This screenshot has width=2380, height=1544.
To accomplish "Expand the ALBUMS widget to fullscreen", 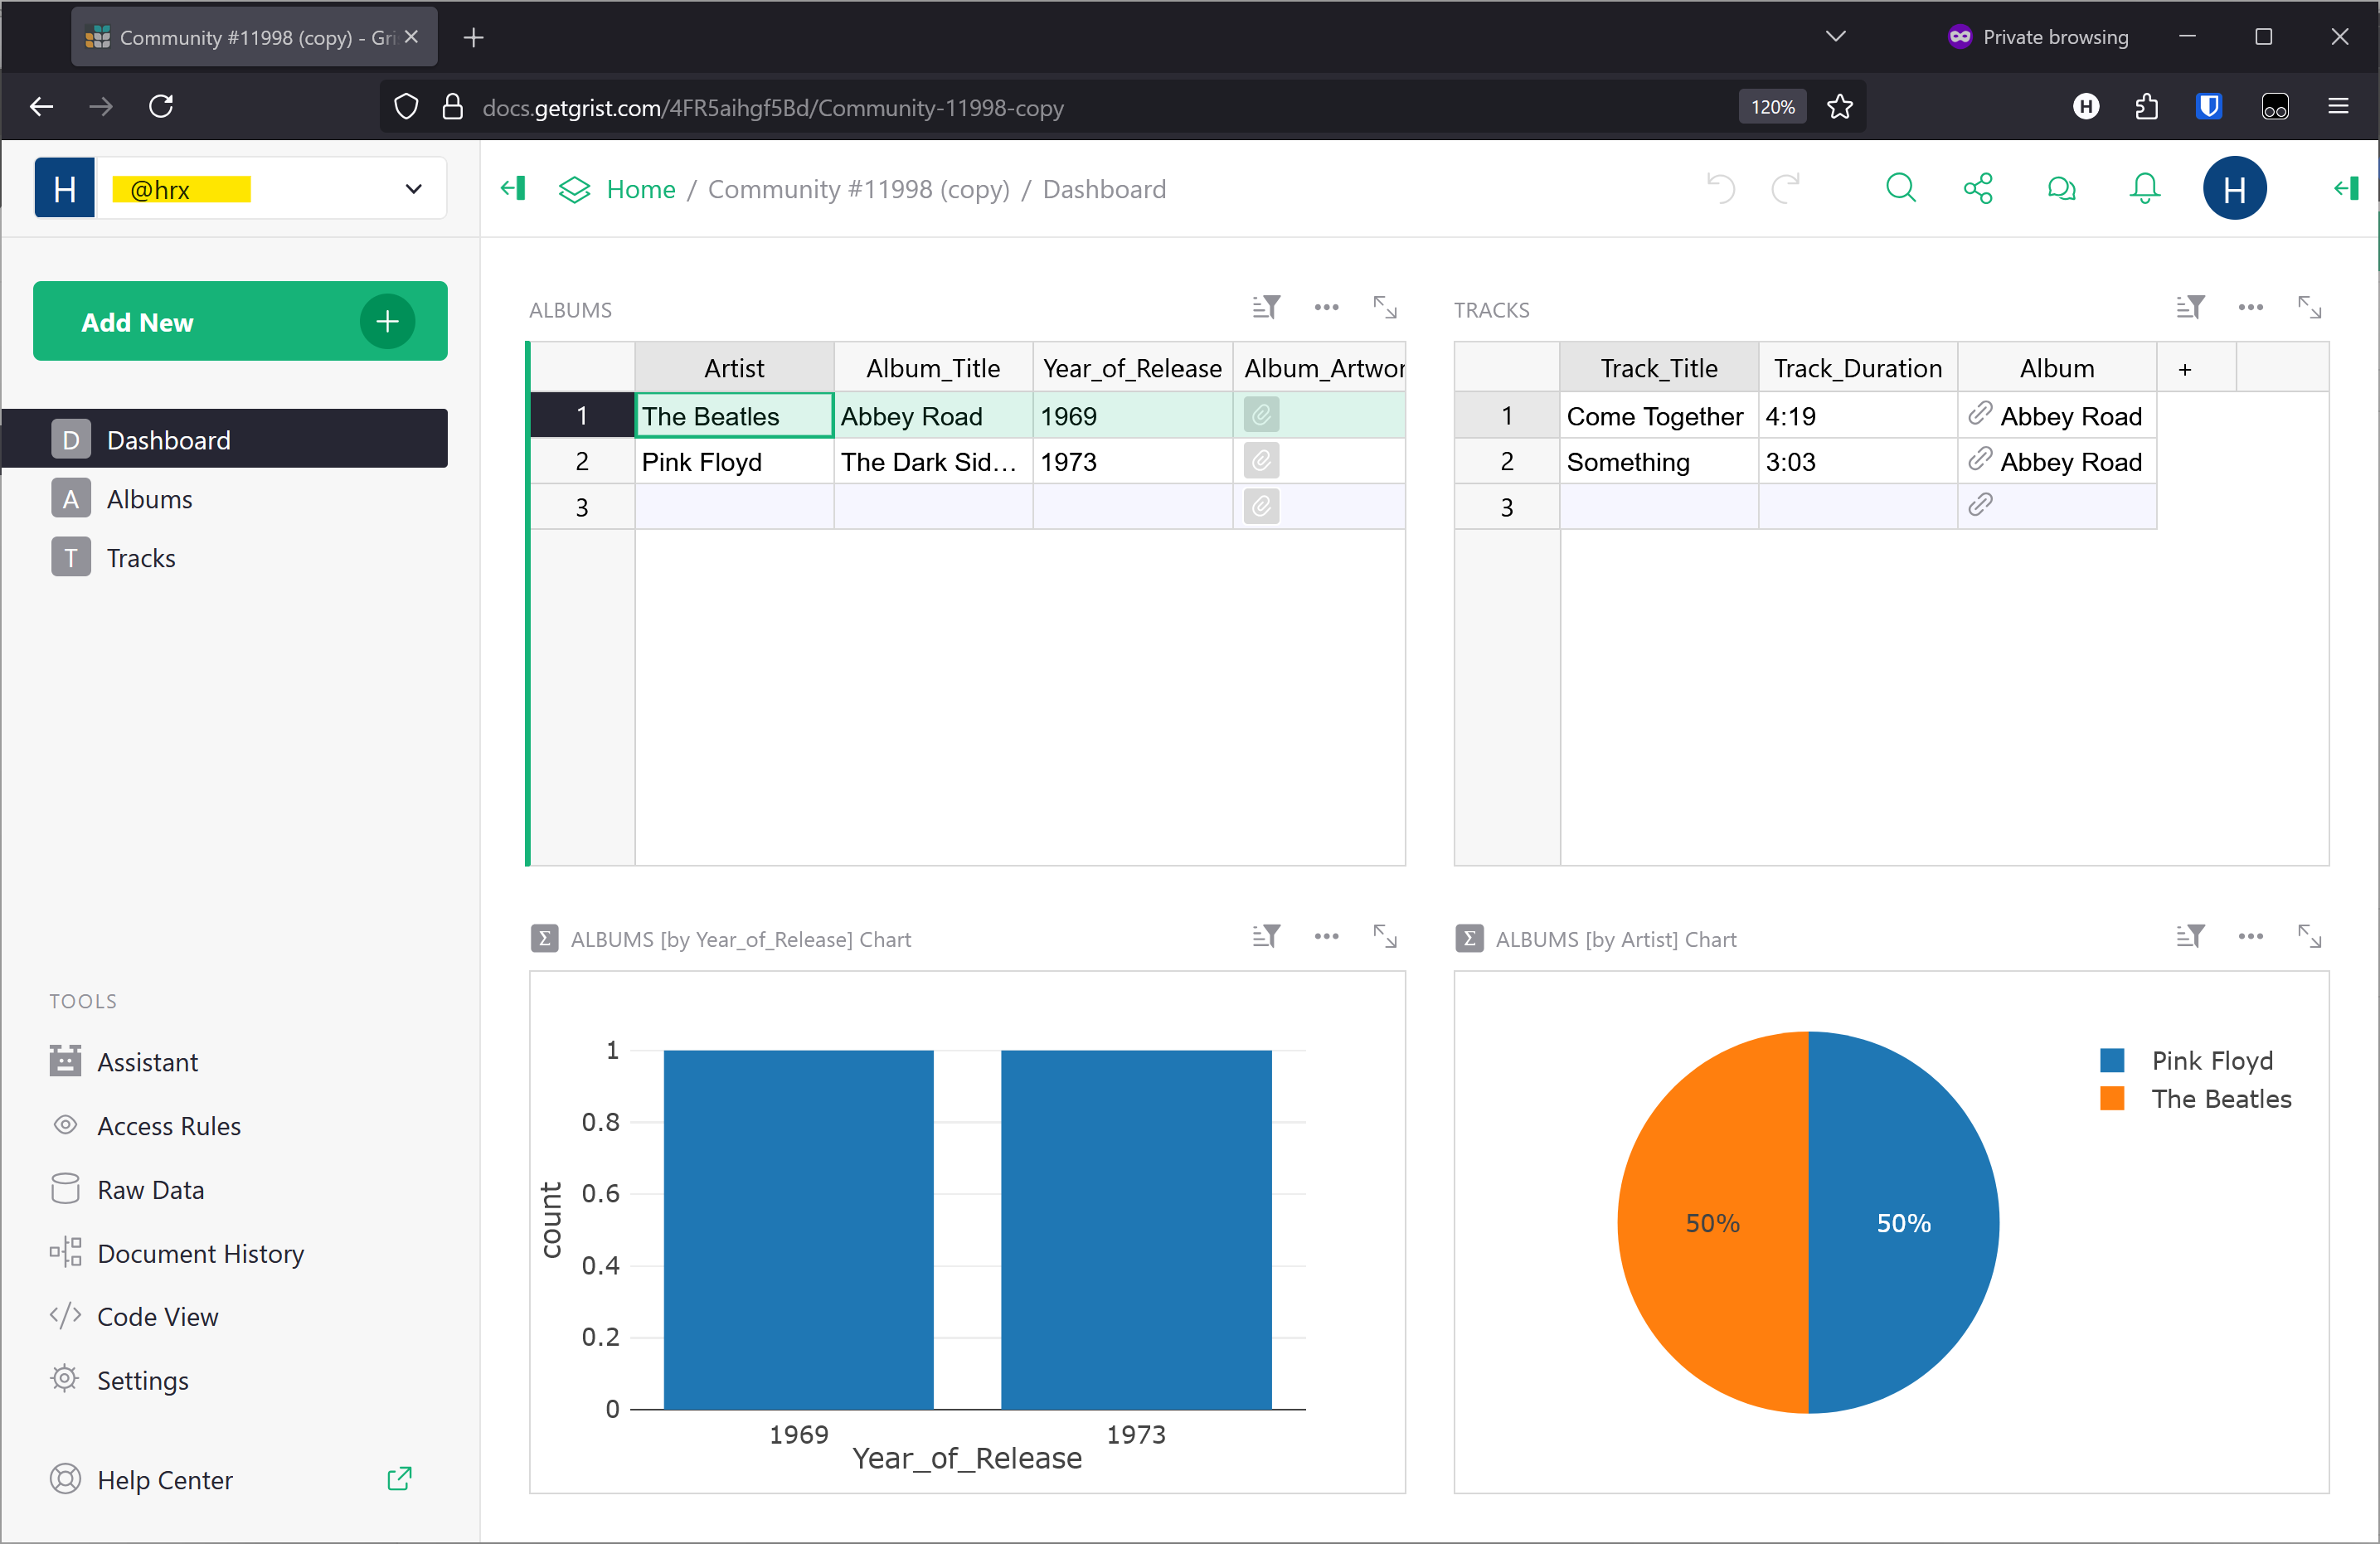I will click(x=1385, y=307).
